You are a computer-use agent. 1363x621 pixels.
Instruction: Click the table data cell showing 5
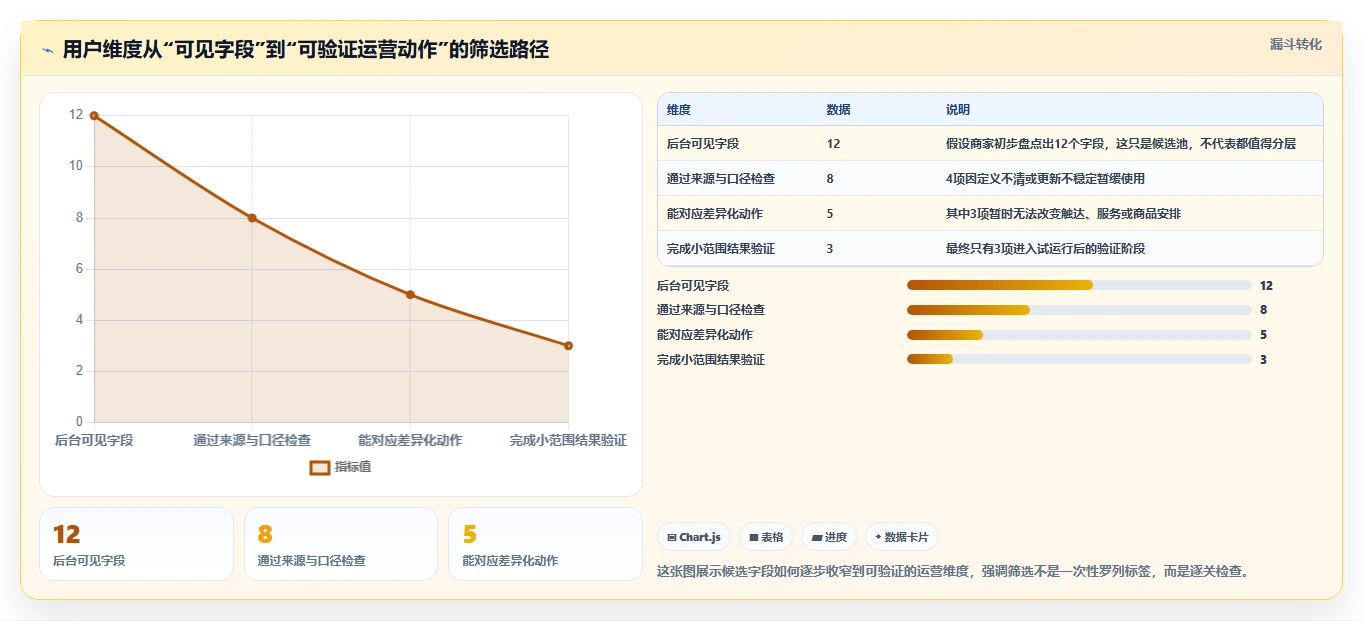click(830, 214)
